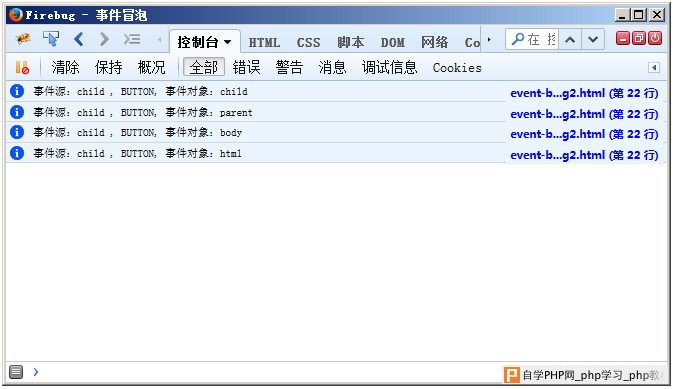
Task: Click info icon of the 'body' log row
Action: (x=17, y=132)
